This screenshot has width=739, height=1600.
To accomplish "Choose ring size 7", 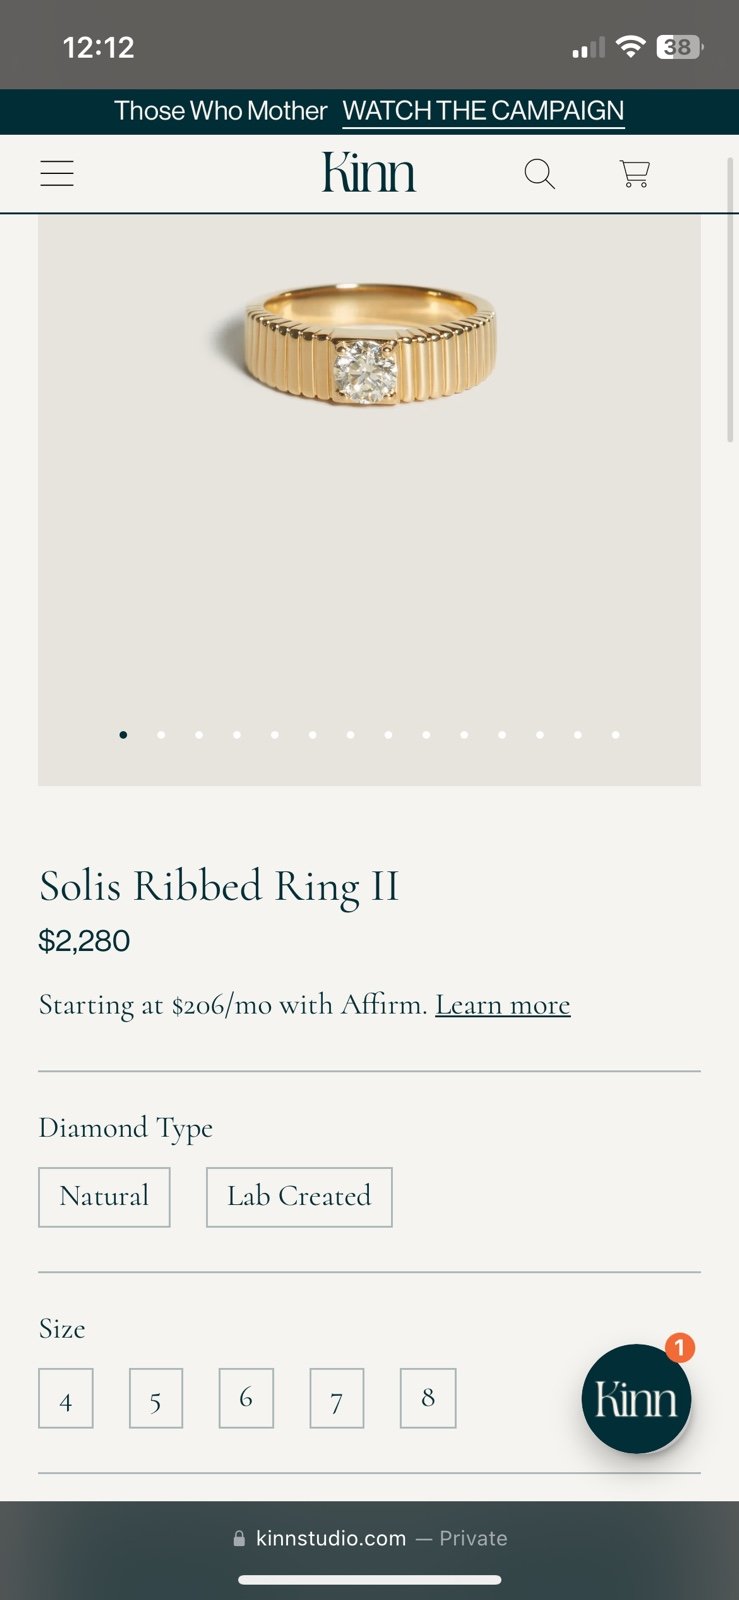I will [337, 1398].
